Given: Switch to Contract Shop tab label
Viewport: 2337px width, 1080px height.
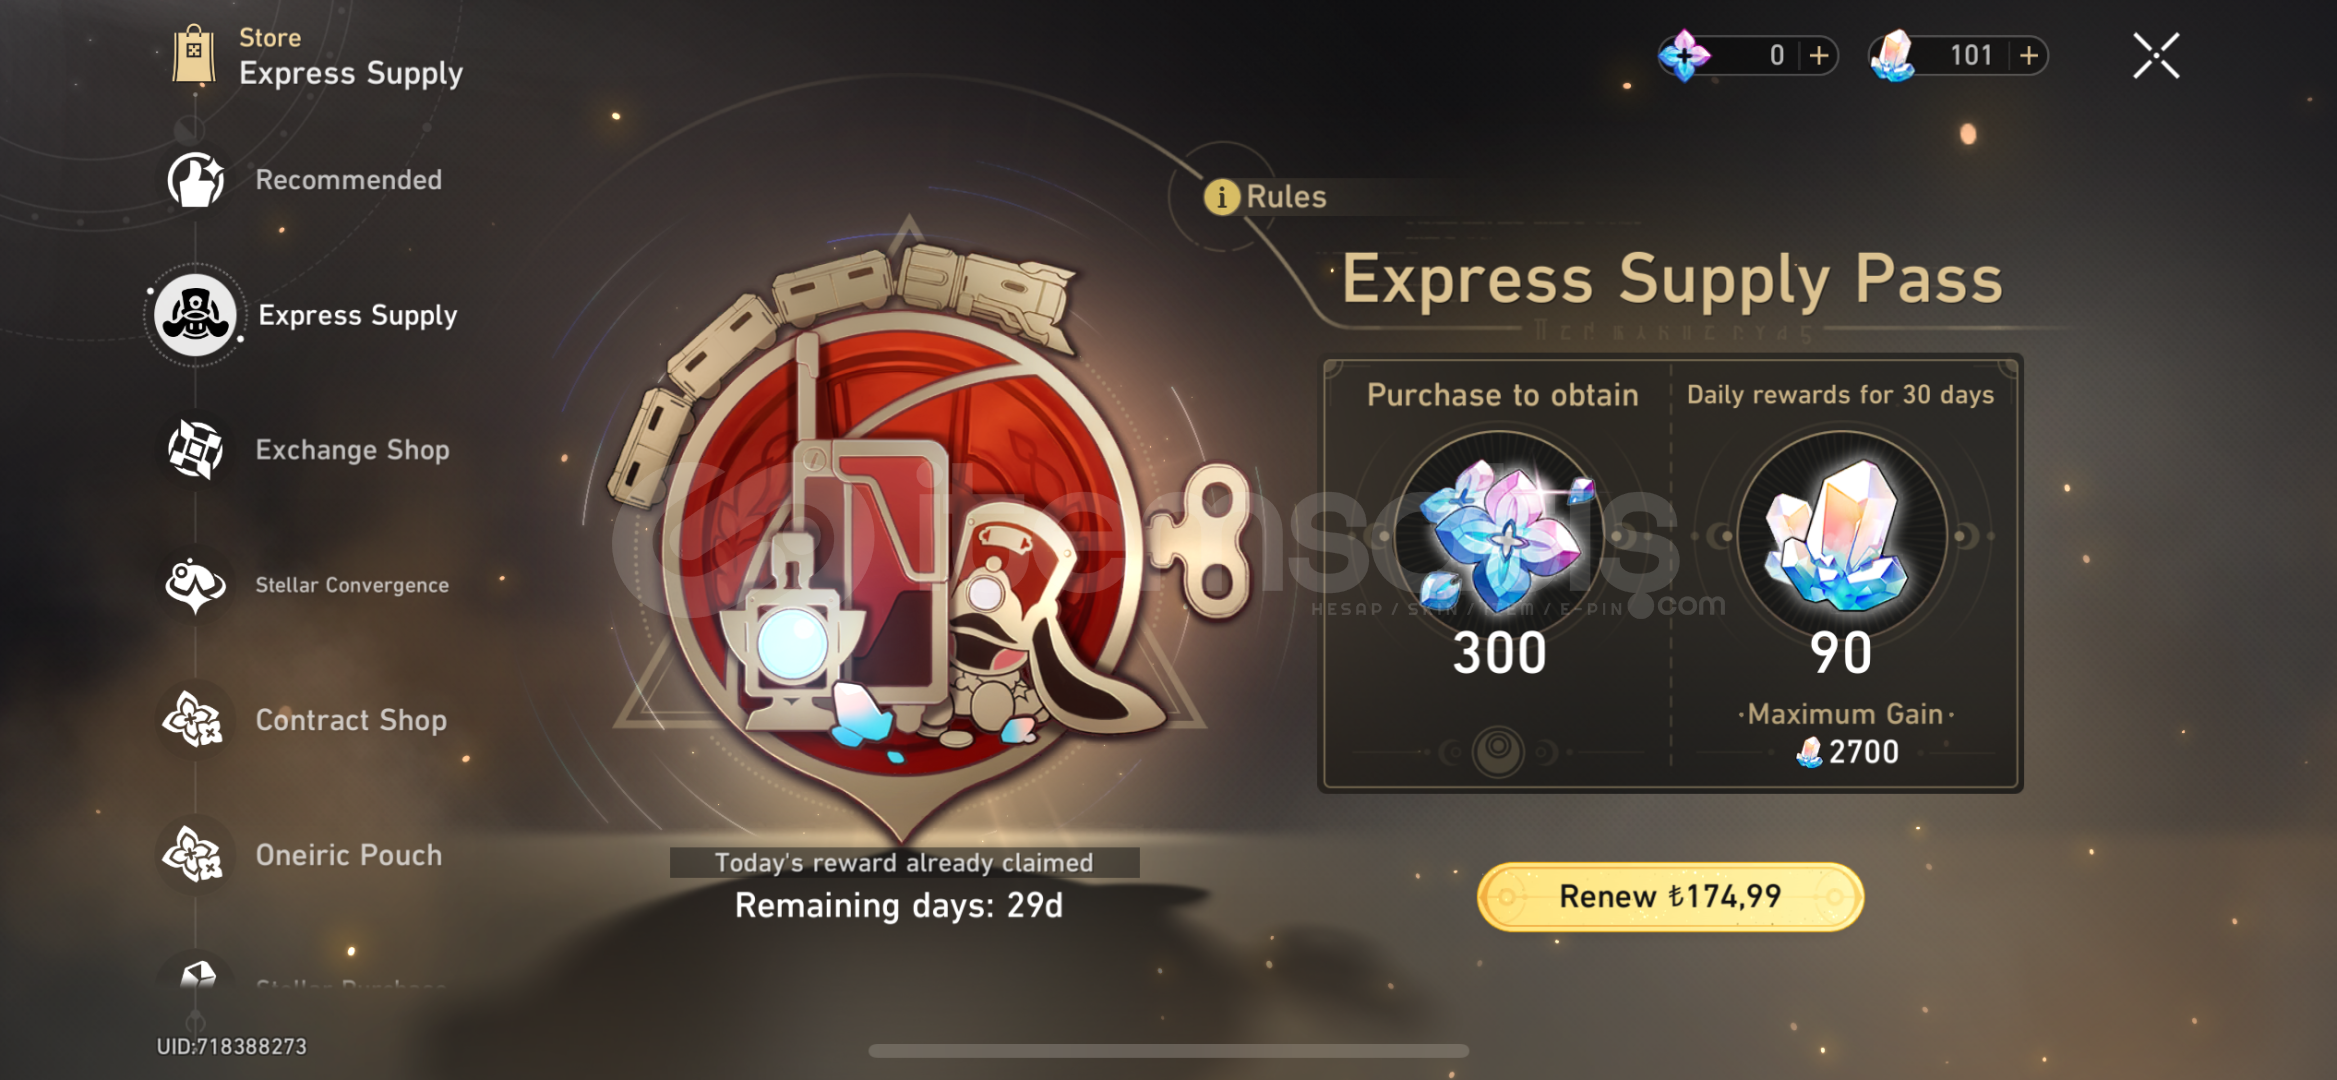Looking at the screenshot, I should click(351, 720).
